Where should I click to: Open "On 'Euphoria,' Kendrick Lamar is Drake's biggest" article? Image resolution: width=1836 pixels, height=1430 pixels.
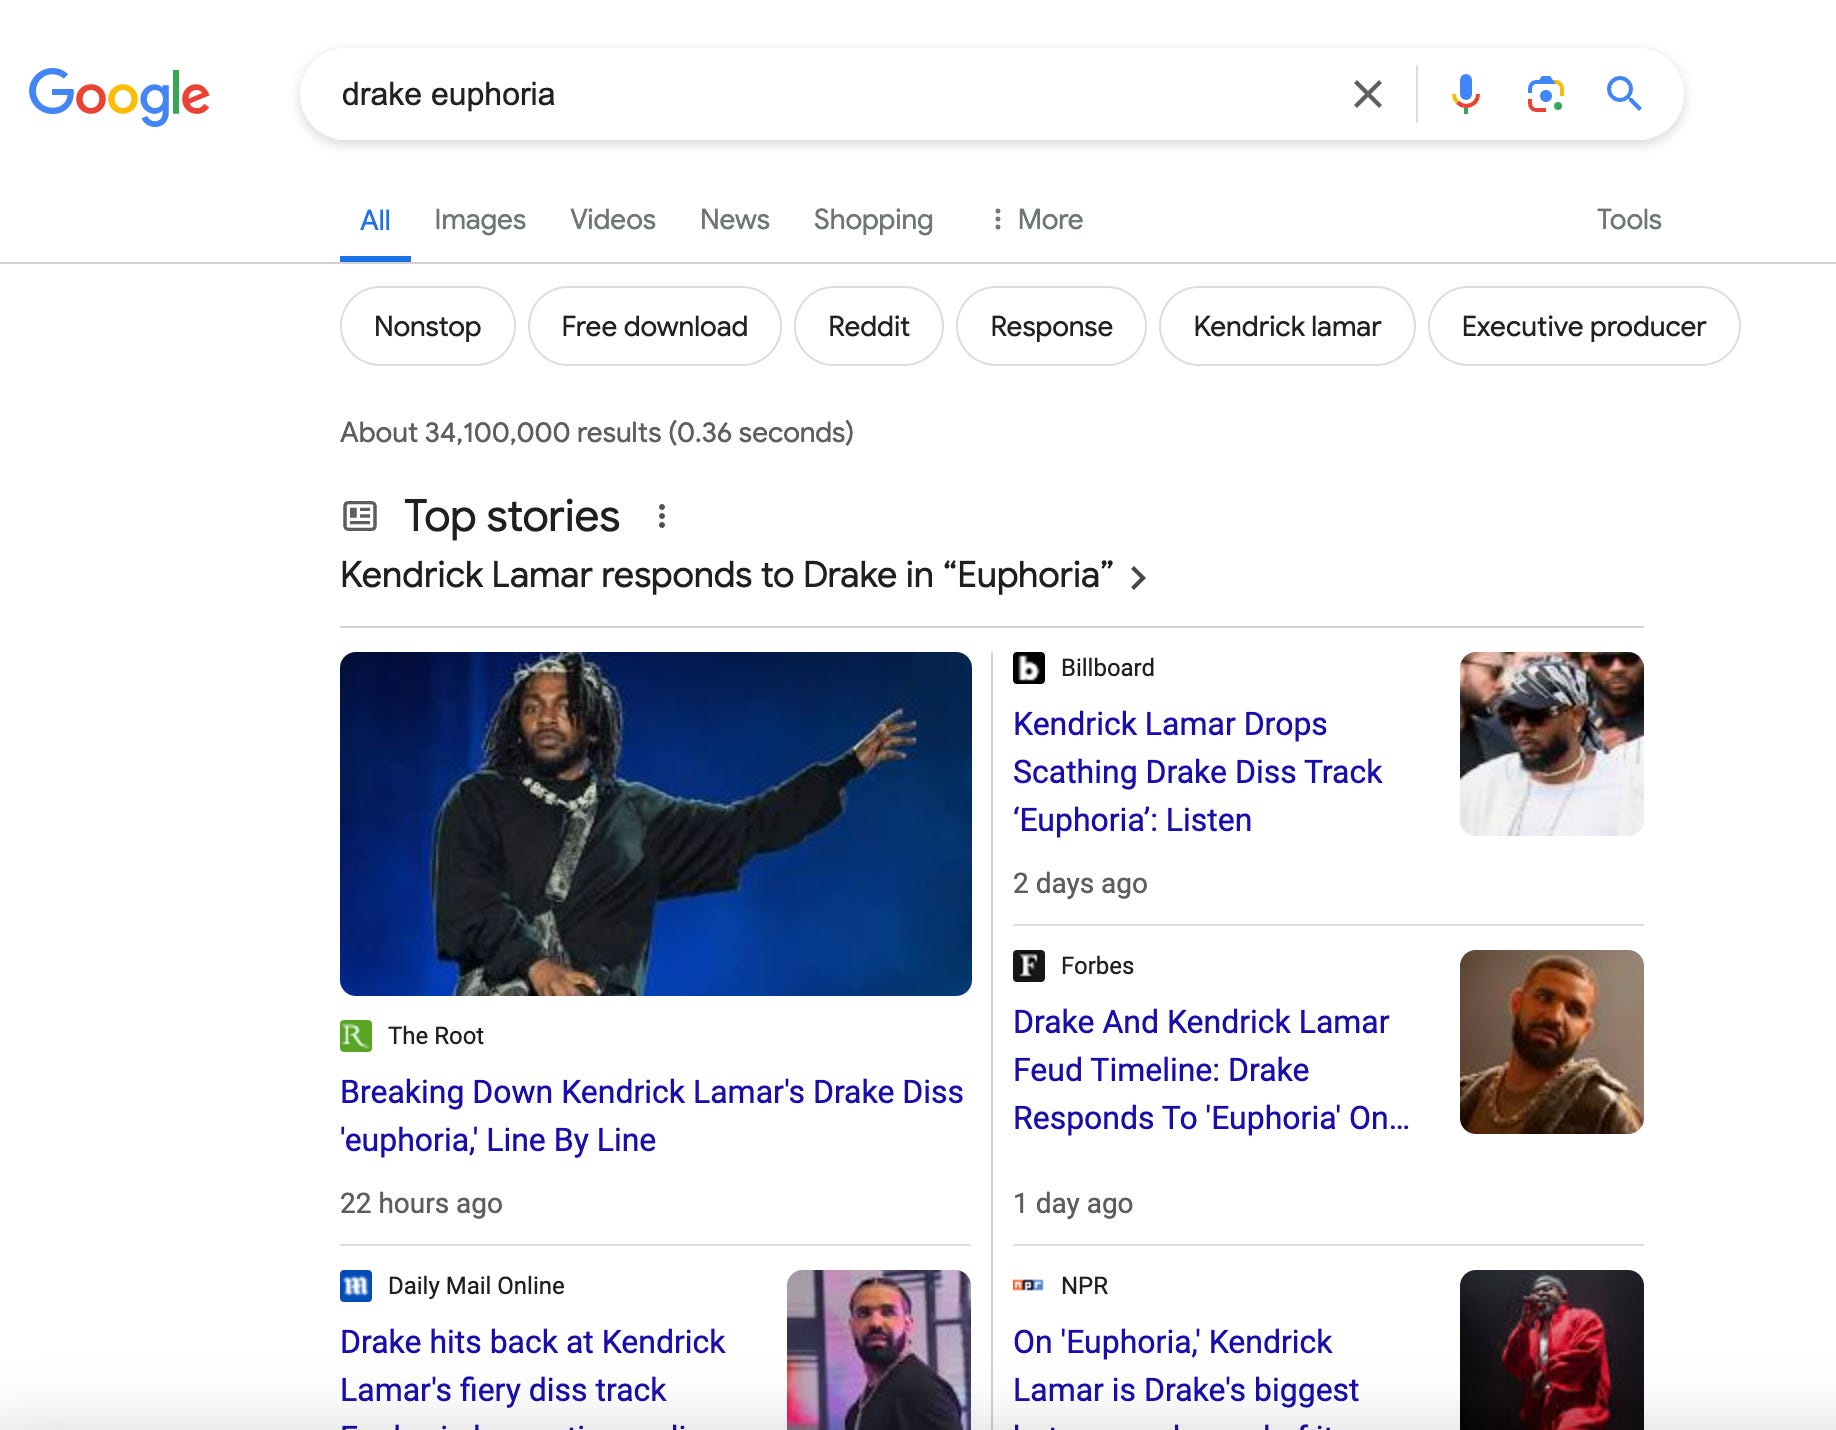pos(1185,1375)
